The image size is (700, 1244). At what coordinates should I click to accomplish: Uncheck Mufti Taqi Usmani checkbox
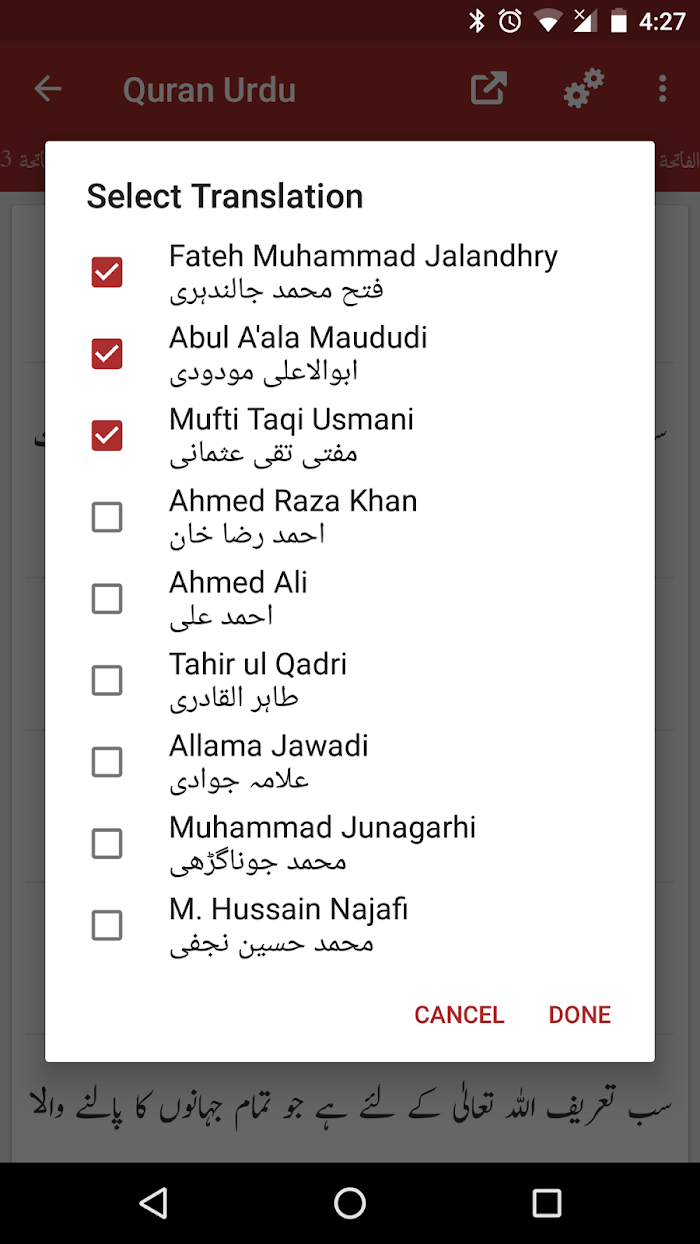click(107, 436)
